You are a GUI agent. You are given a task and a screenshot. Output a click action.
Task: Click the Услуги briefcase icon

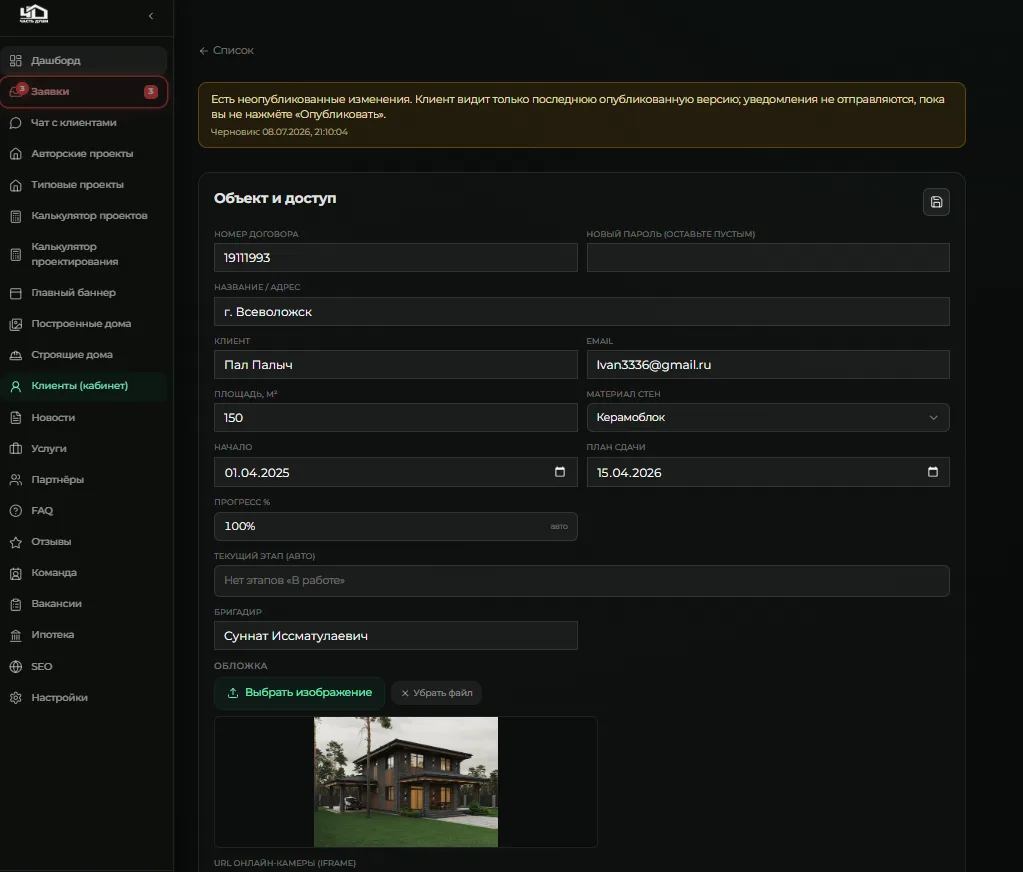tap(16, 449)
